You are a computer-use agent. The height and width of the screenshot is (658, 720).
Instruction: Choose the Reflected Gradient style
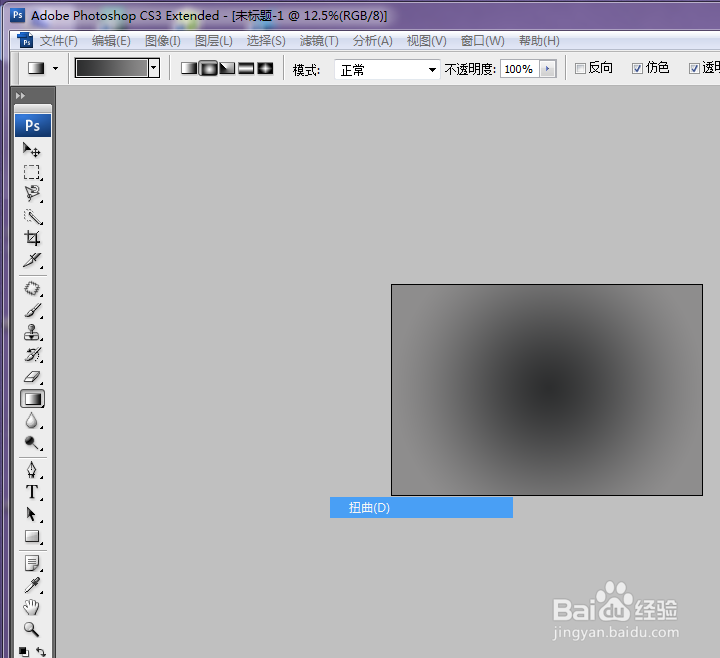tap(246, 68)
